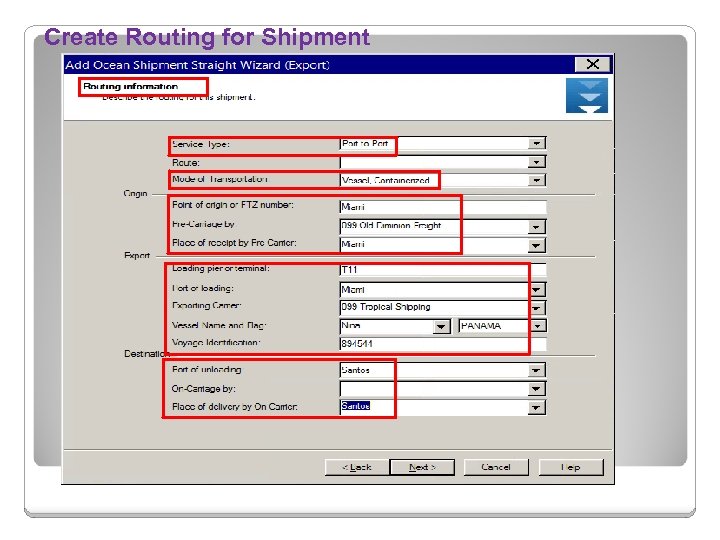The width and height of the screenshot is (720, 540).
Task: Expand the Vessel Name dropdown arrow
Action: coord(441,326)
